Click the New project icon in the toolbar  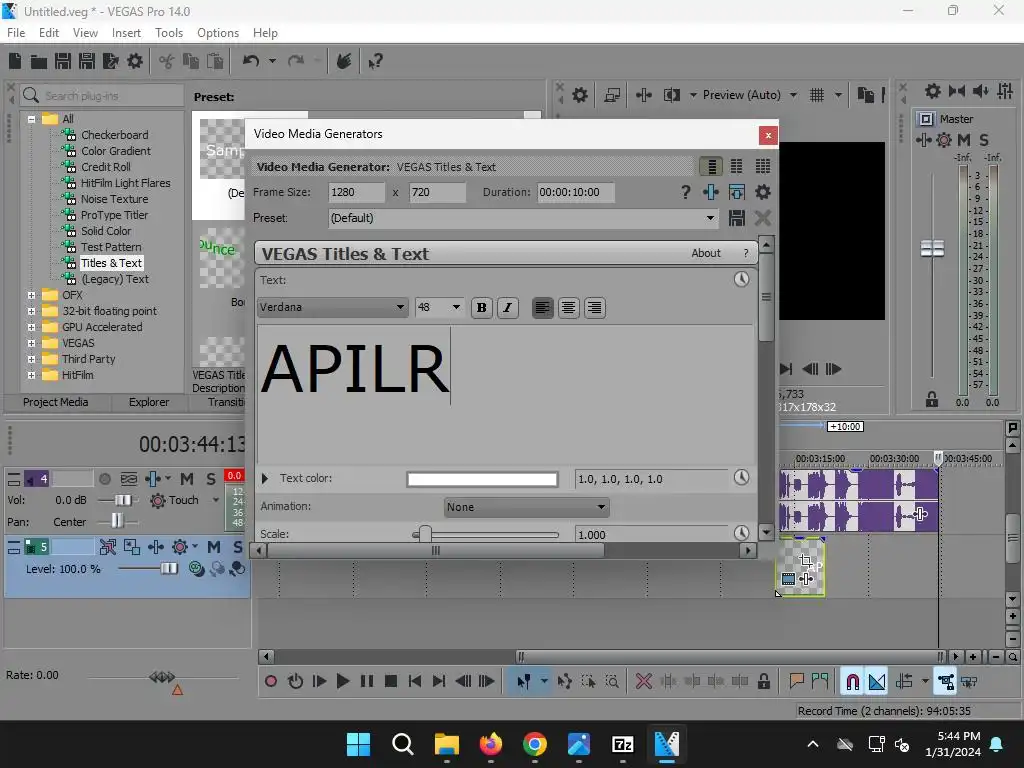(x=15, y=61)
